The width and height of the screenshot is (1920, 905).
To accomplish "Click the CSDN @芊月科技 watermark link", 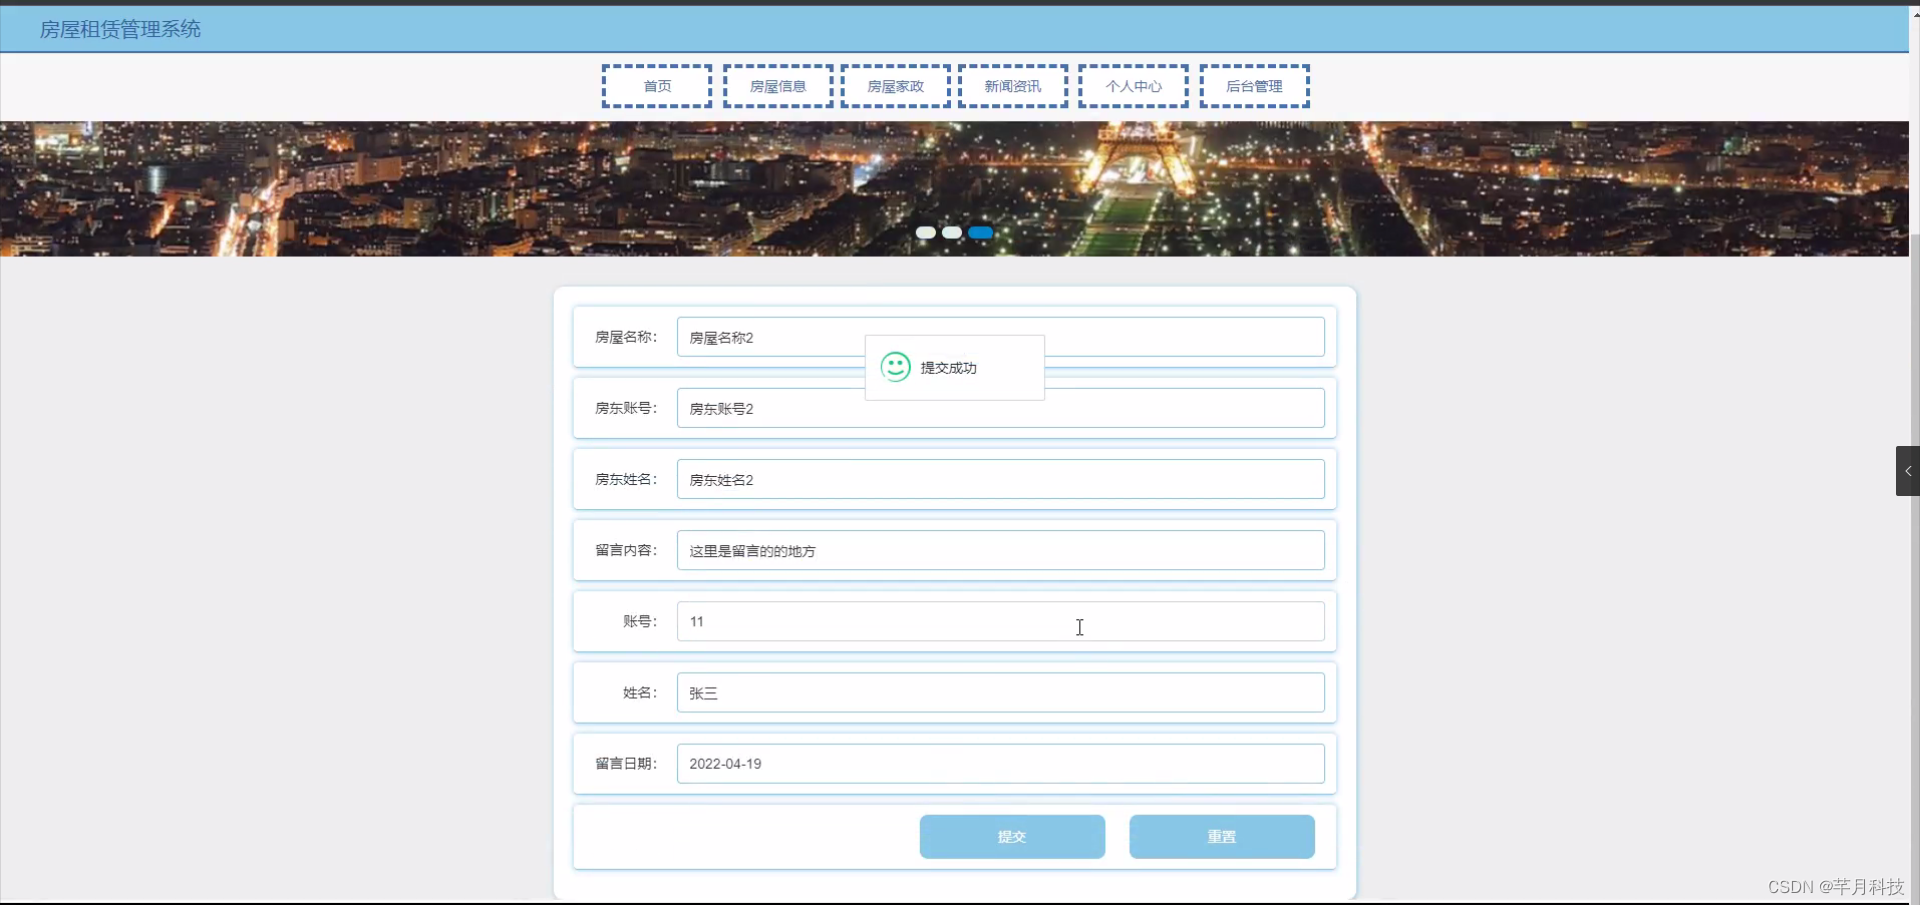I will (1836, 886).
